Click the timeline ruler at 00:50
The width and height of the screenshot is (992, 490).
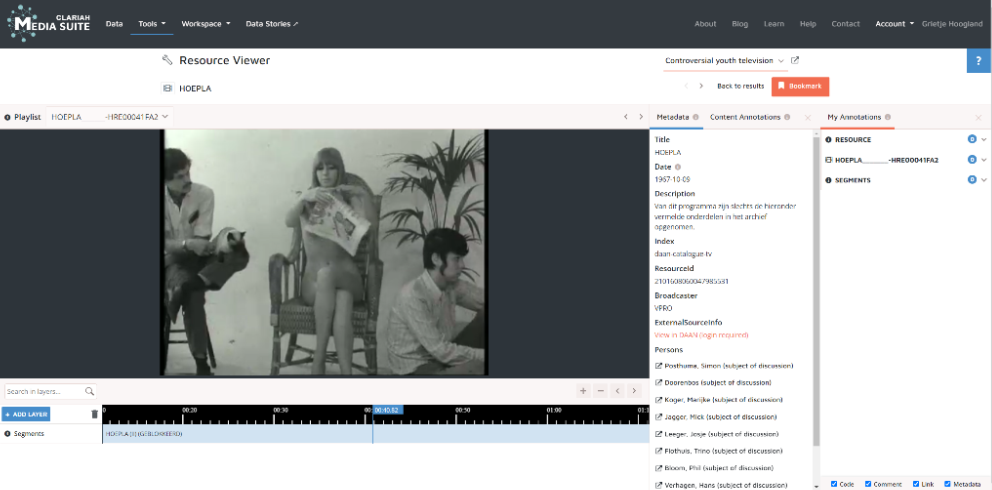tap(463, 410)
